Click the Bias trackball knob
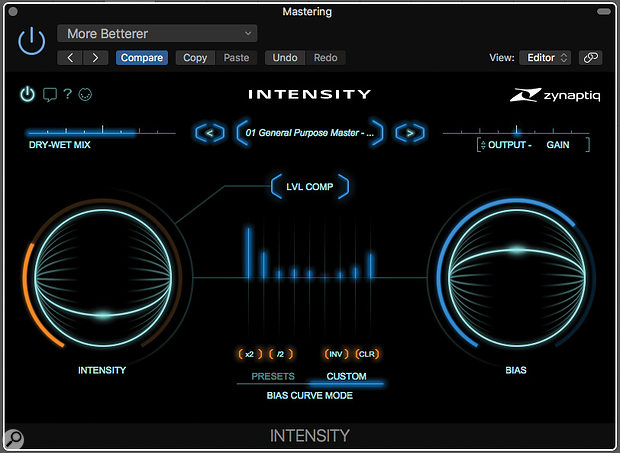620x453 pixels. [516, 277]
